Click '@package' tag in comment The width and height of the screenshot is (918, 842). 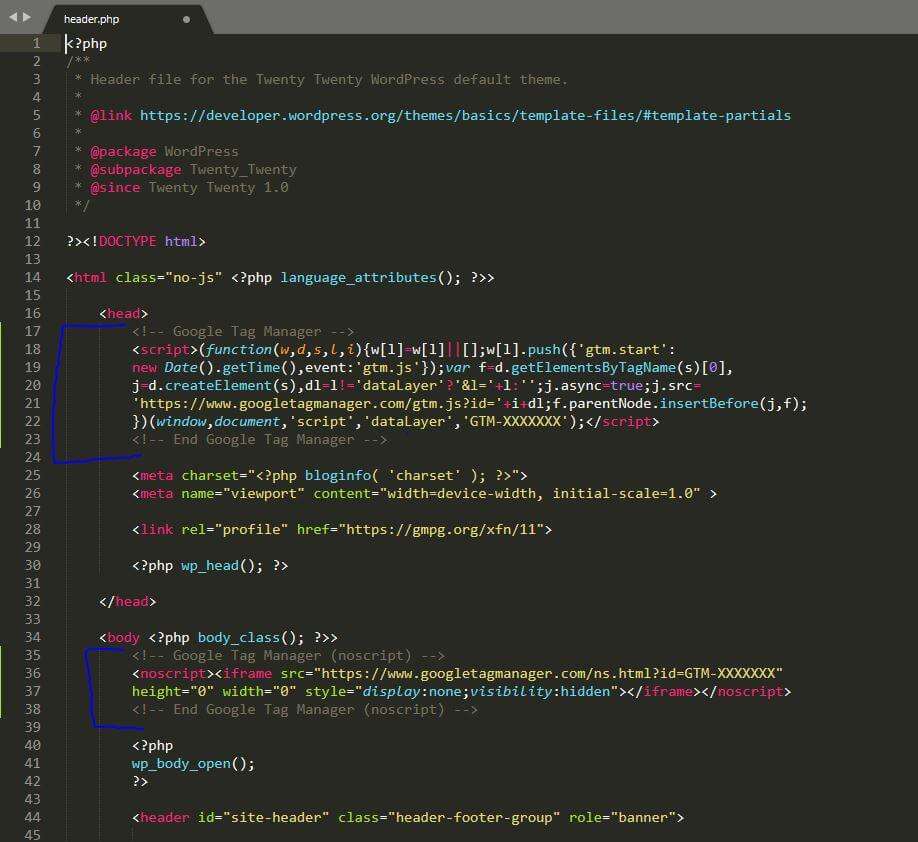coord(123,152)
